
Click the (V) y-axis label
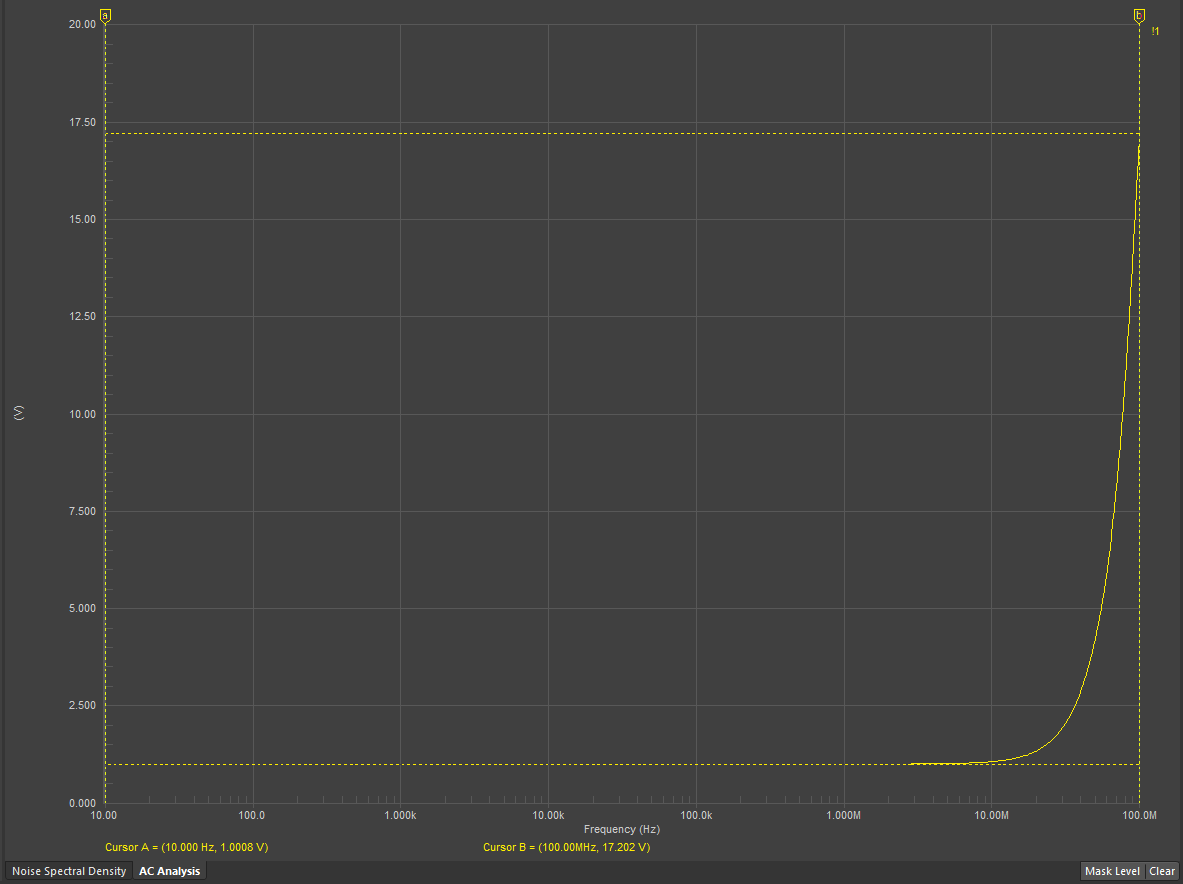19,413
